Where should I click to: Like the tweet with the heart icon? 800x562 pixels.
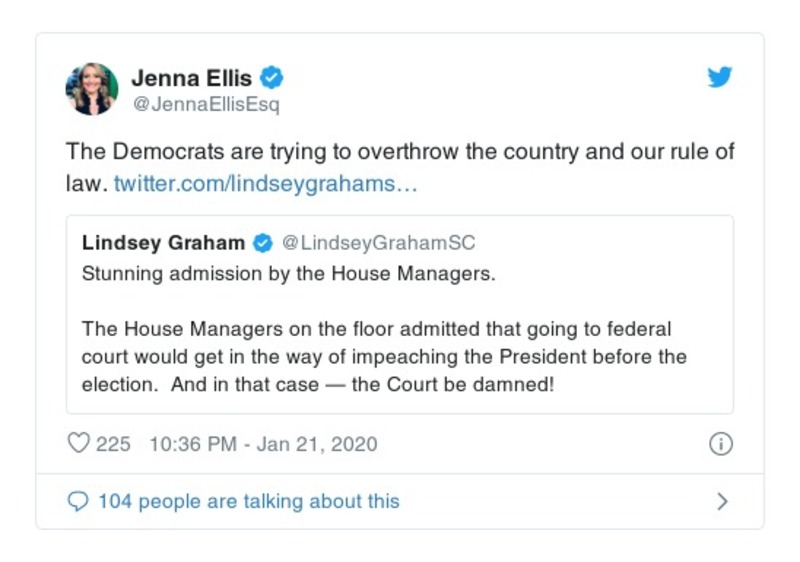[x=78, y=443]
